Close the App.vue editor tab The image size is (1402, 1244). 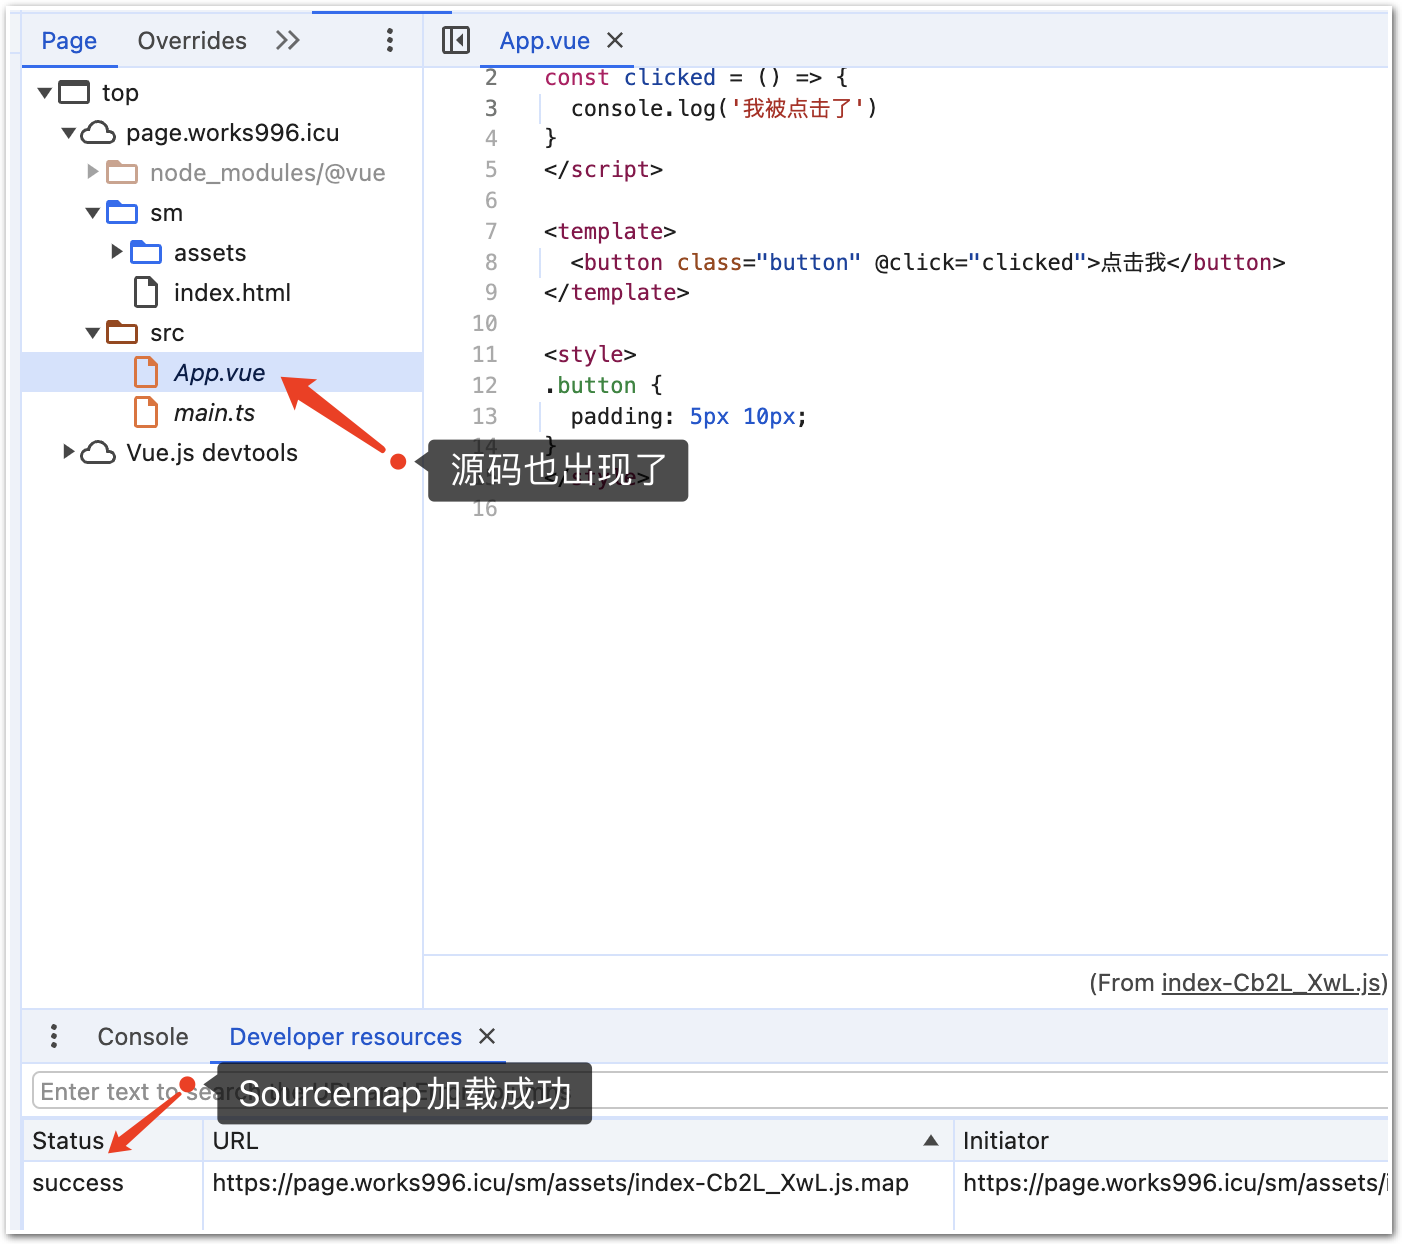pos(615,40)
